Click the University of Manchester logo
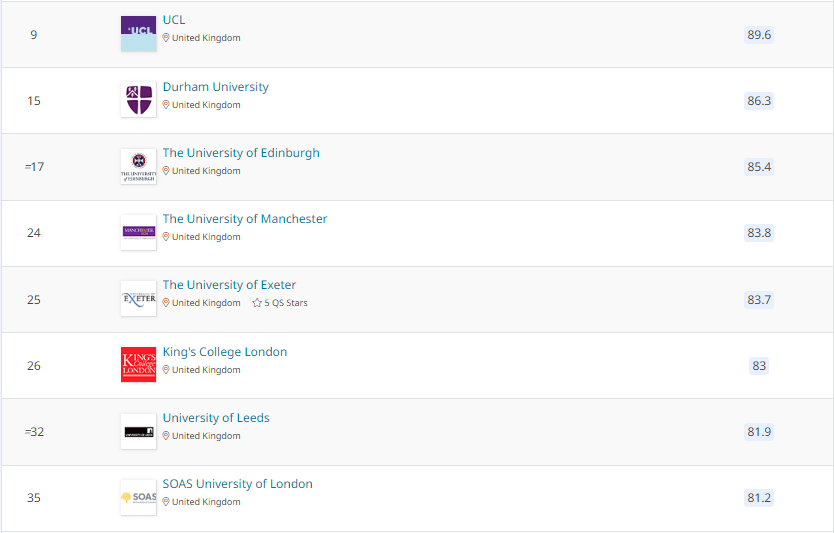This screenshot has width=834, height=533. click(x=138, y=232)
